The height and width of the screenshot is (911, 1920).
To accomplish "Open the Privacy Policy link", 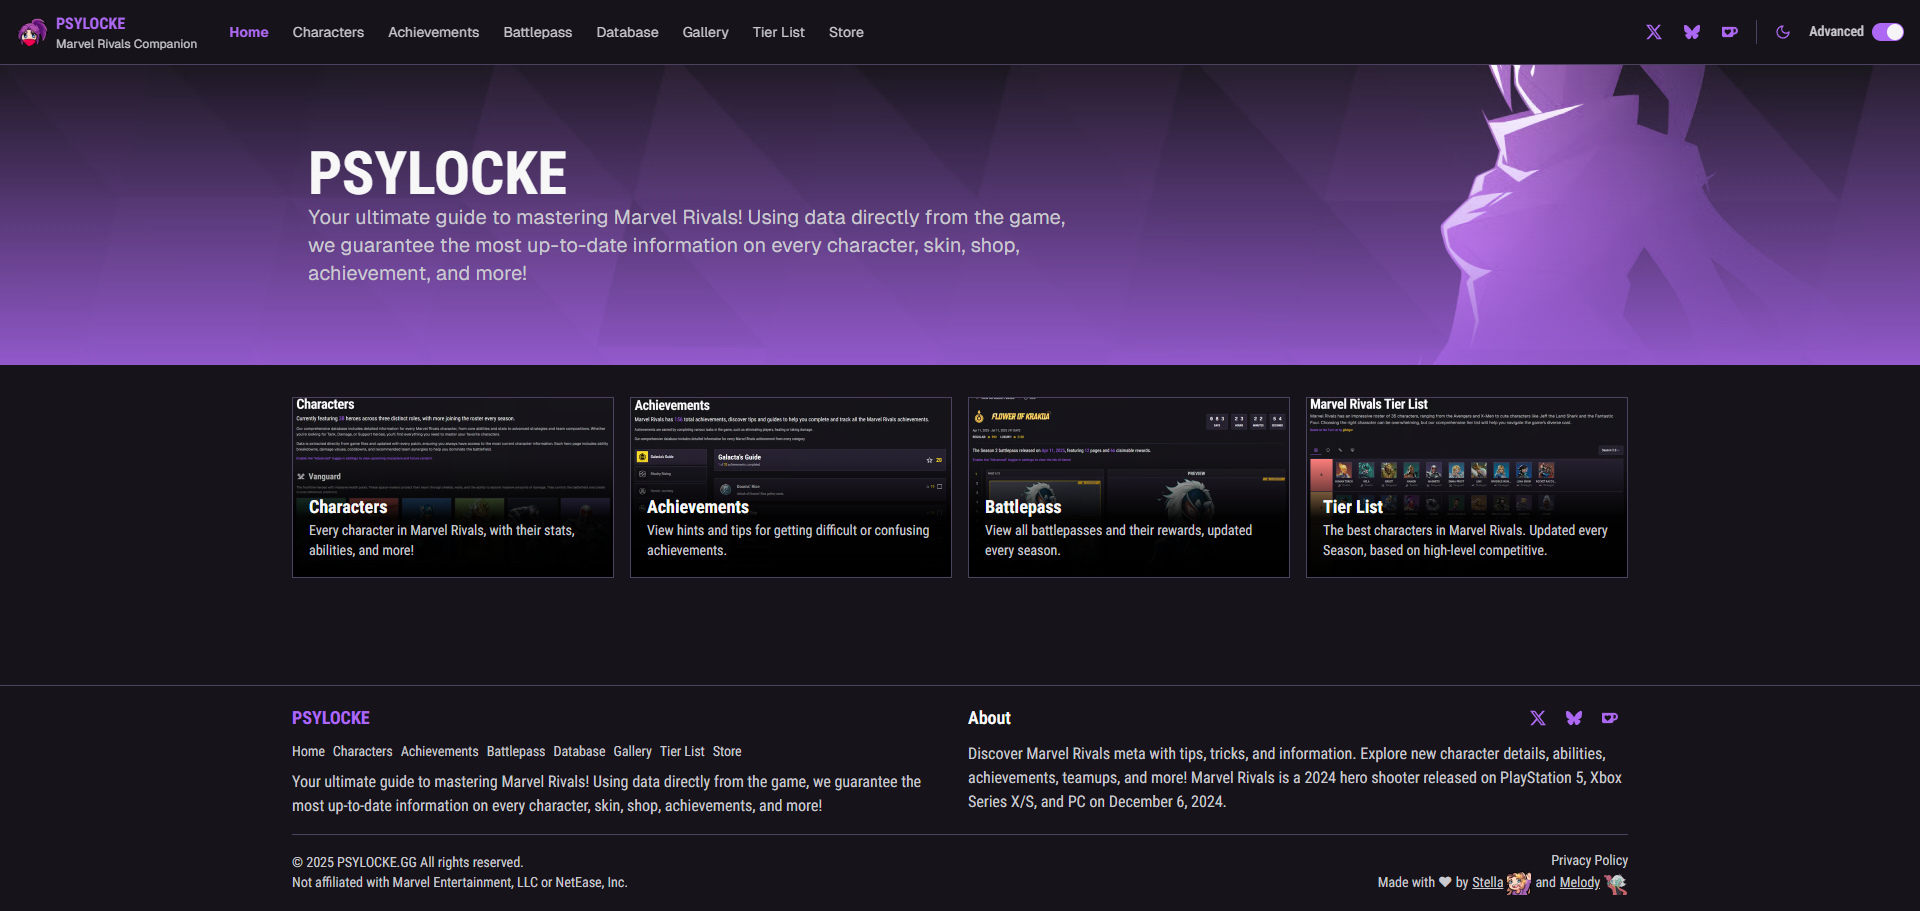I will click(1589, 860).
